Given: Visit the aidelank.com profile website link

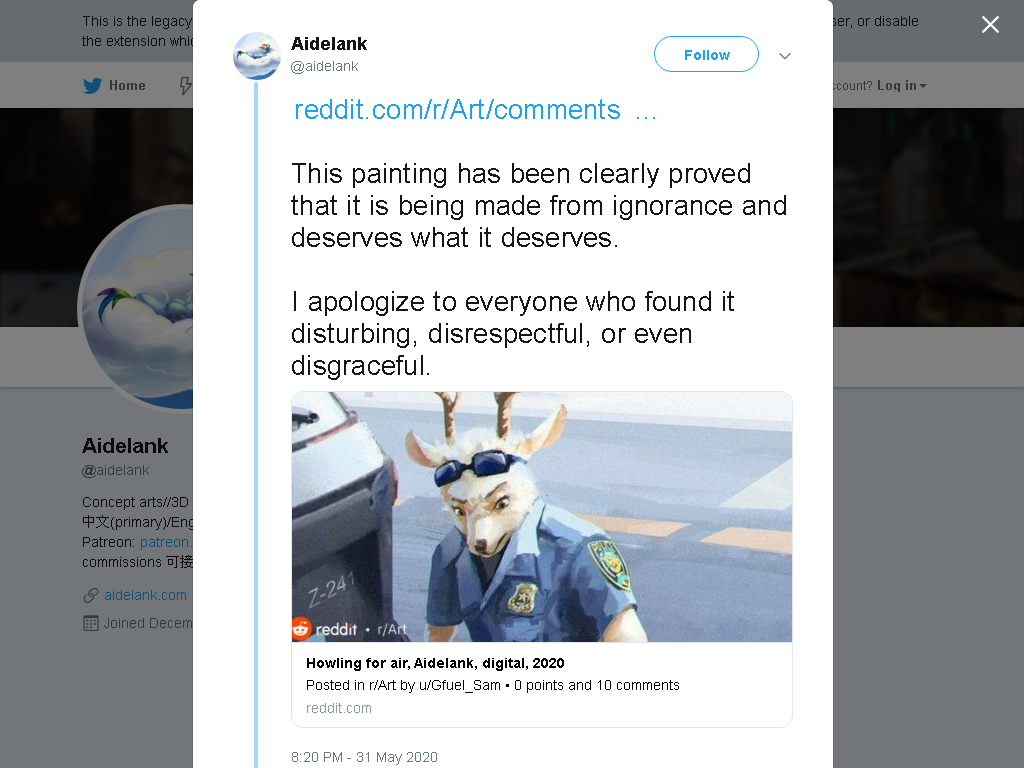Looking at the screenshot, I should tap(145, 595).
